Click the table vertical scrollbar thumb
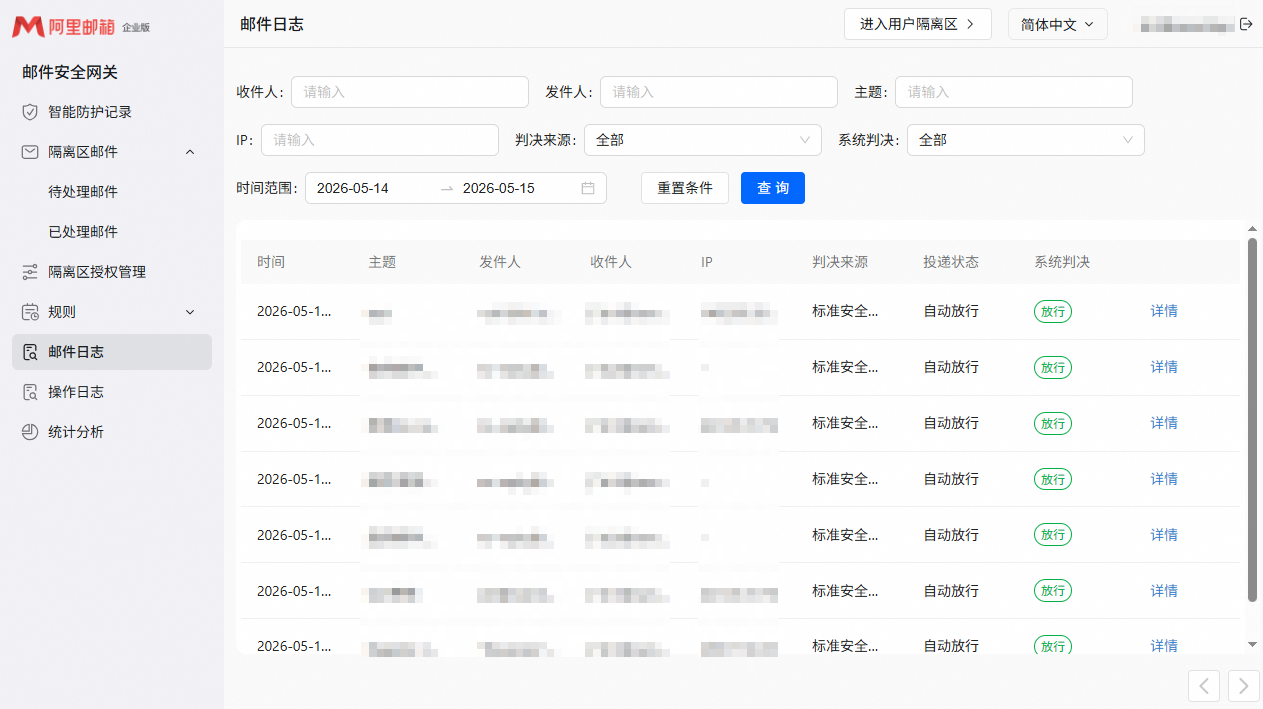The width and height of the screenshot is (1263, 709). point(1252,420)
